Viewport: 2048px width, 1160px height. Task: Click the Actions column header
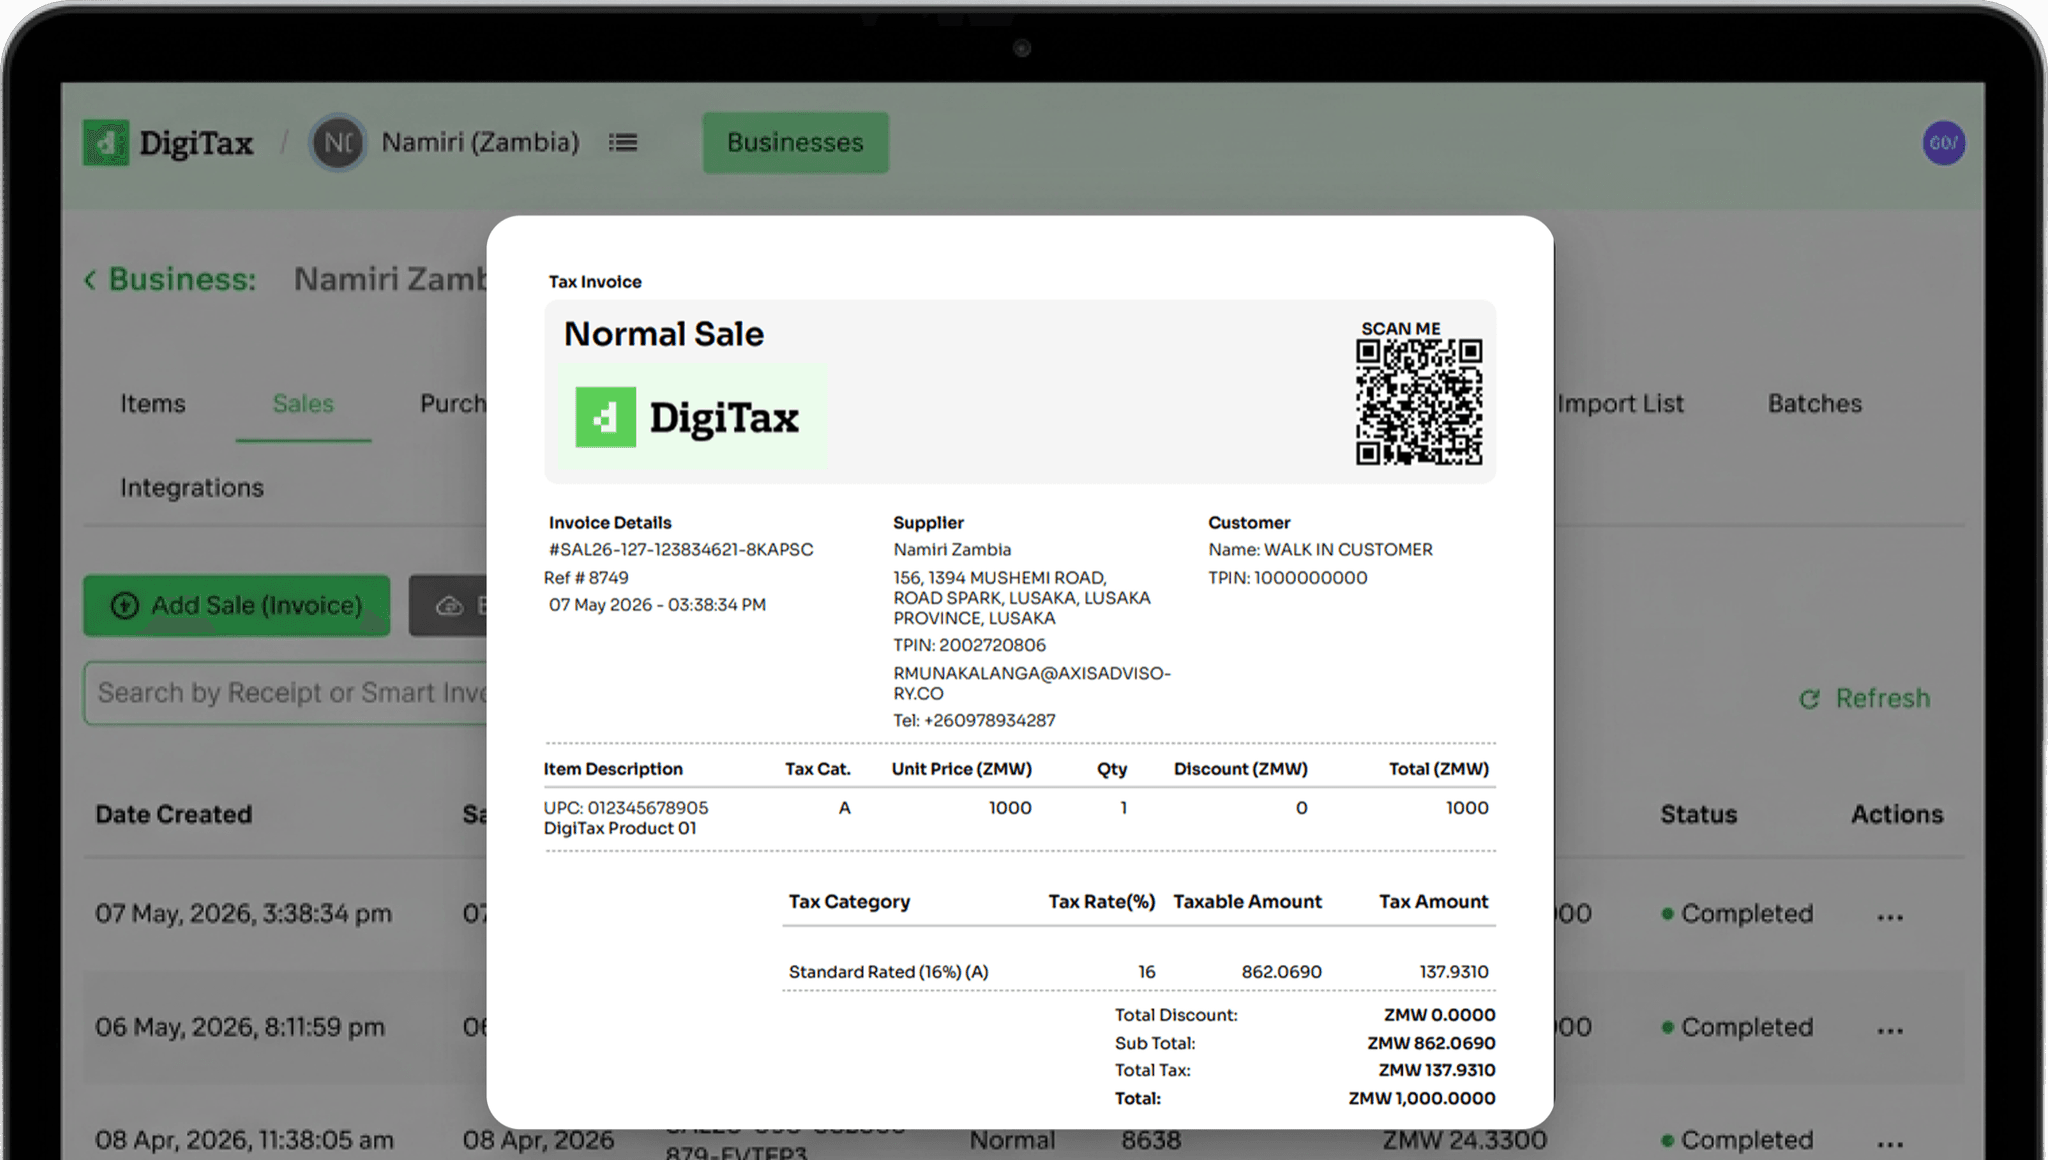coord(1897,815)
